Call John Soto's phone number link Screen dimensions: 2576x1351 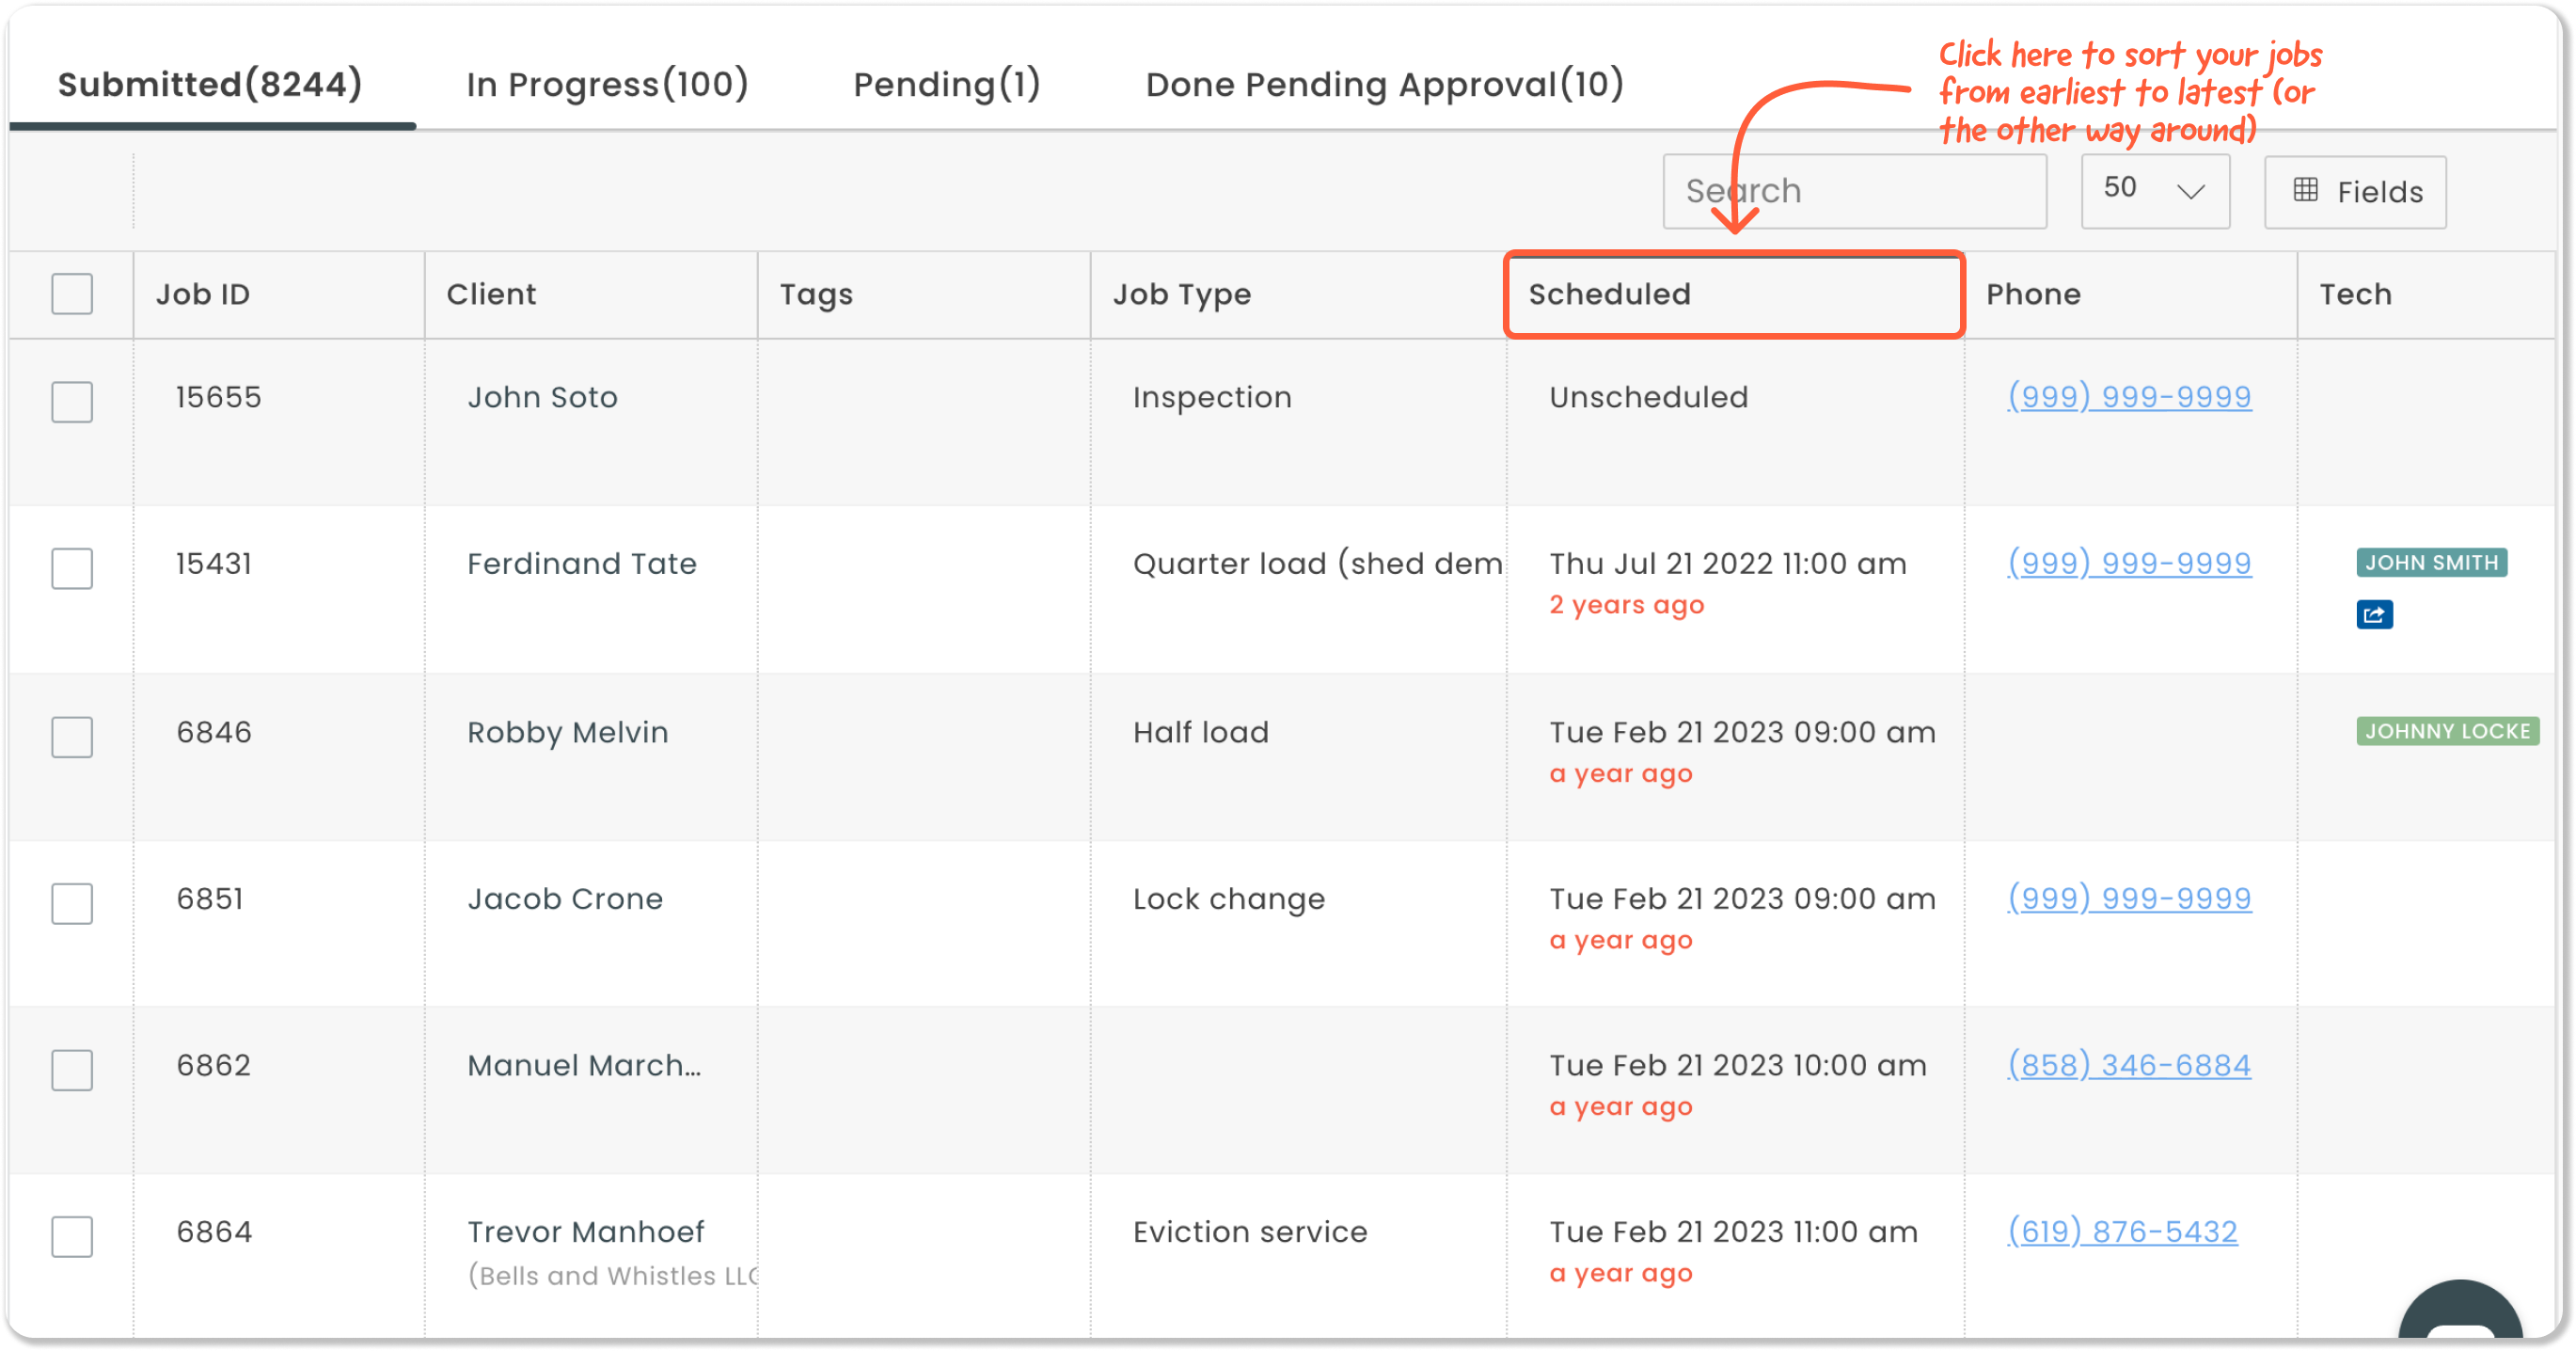point(2129,397)
